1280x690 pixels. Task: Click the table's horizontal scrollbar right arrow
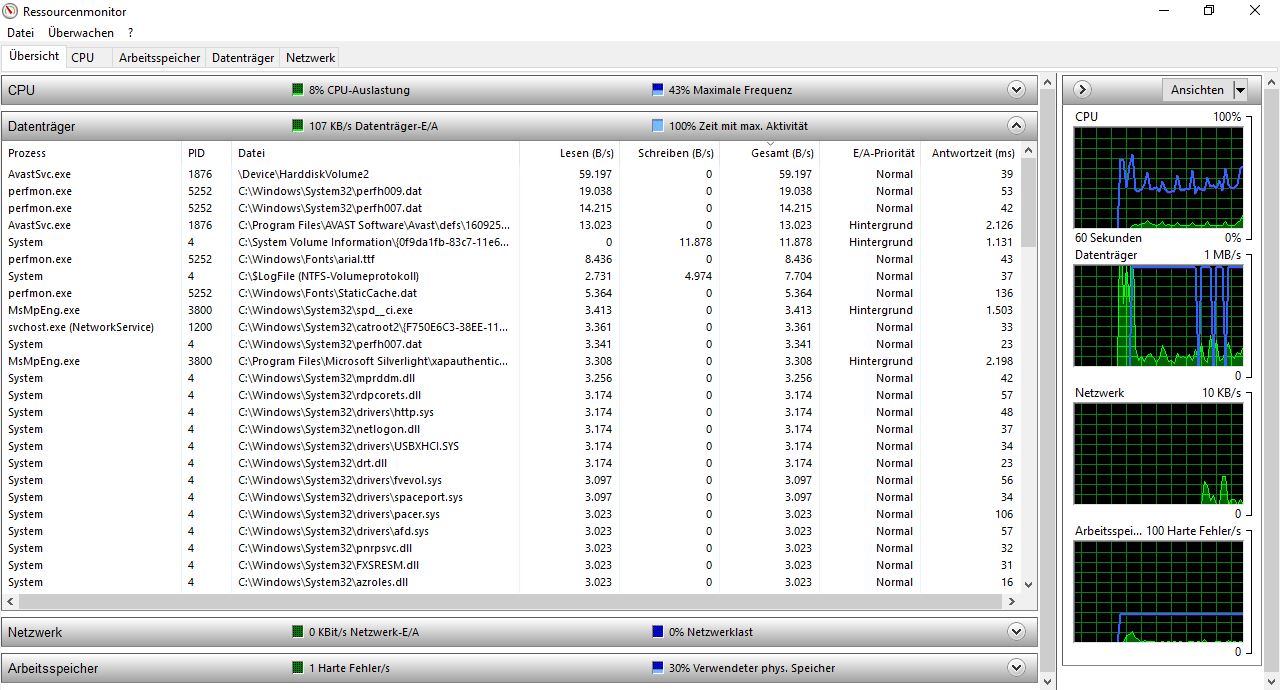point(1012,602)
